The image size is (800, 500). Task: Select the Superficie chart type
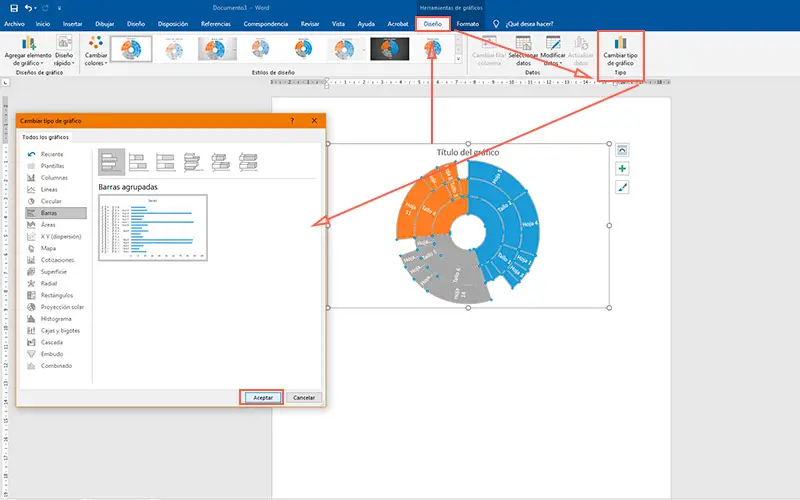(x=56, y=271)
